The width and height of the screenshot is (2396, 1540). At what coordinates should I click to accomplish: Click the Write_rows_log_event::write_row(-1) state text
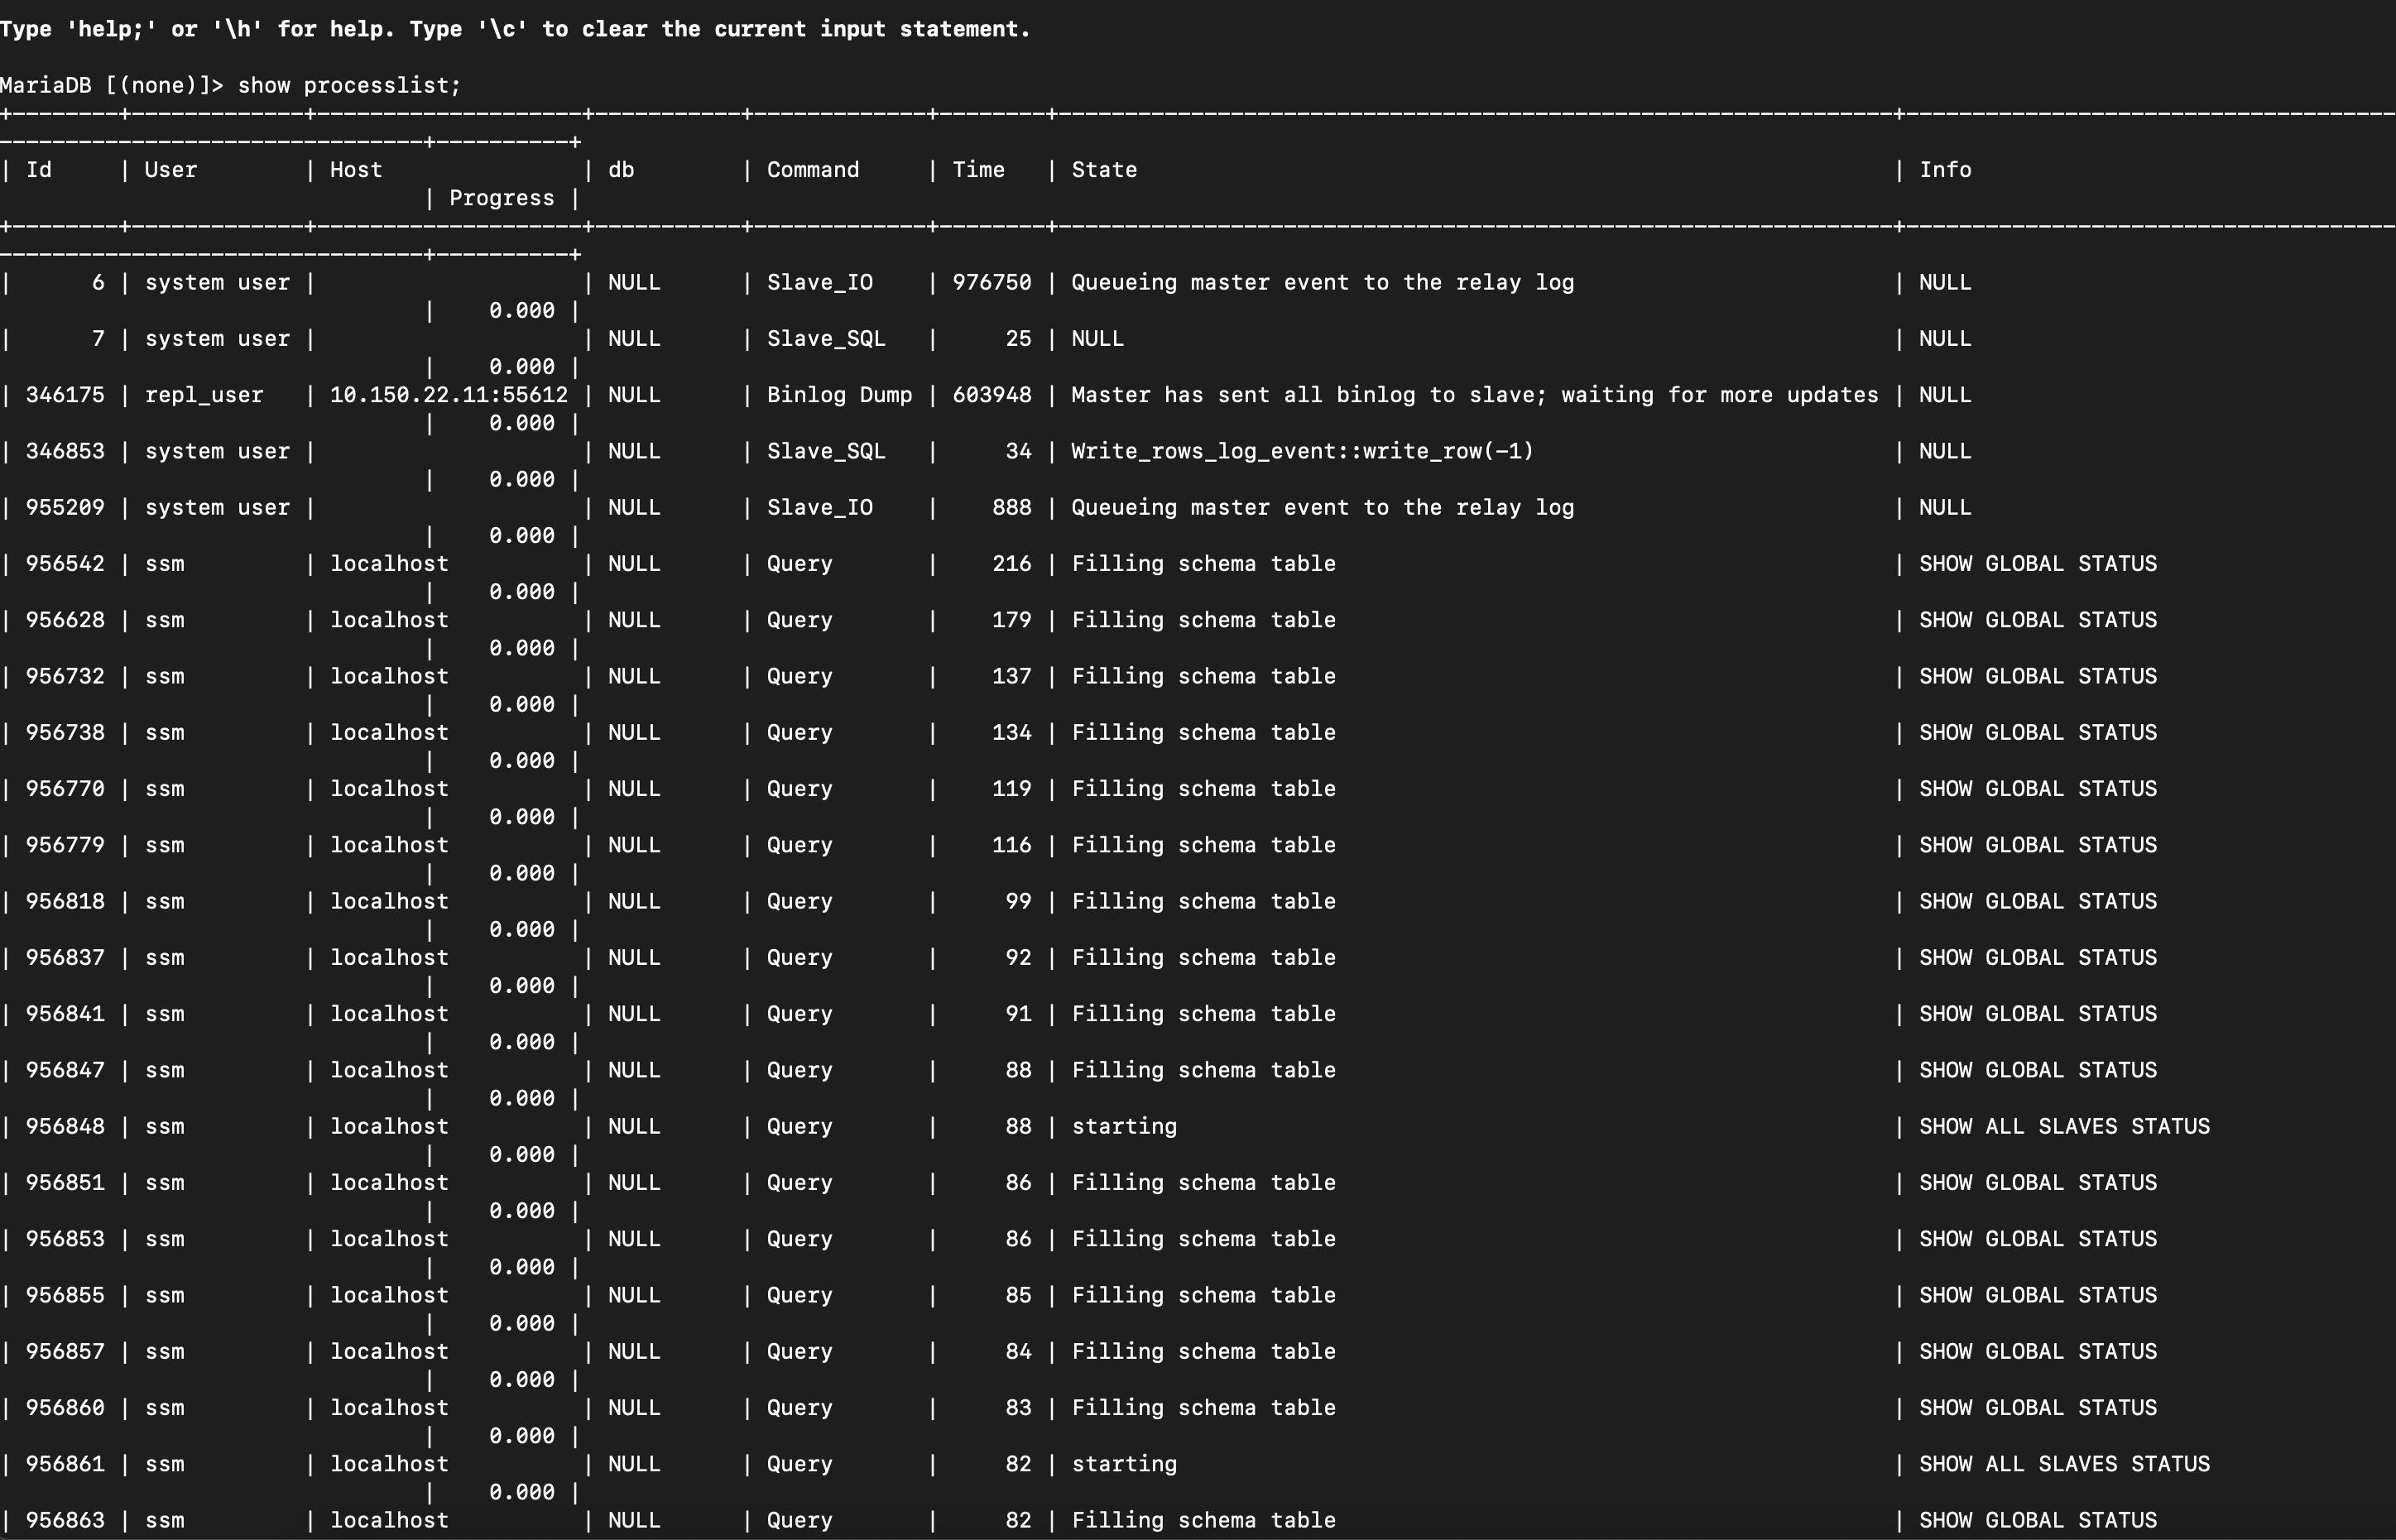click(1301, 451)
